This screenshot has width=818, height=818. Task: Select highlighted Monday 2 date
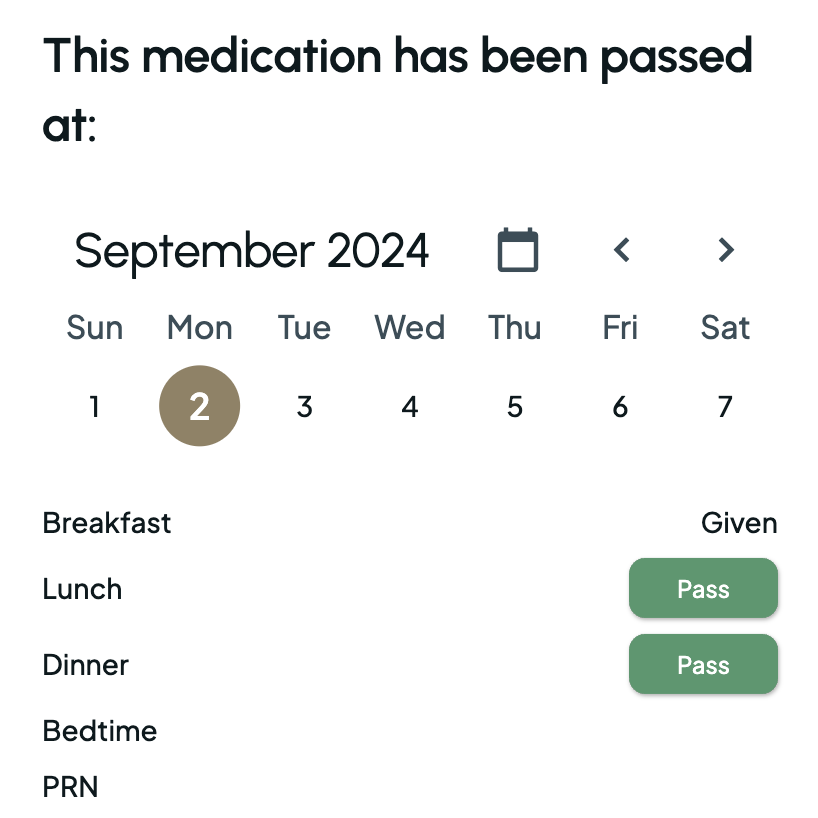point(200,406)
